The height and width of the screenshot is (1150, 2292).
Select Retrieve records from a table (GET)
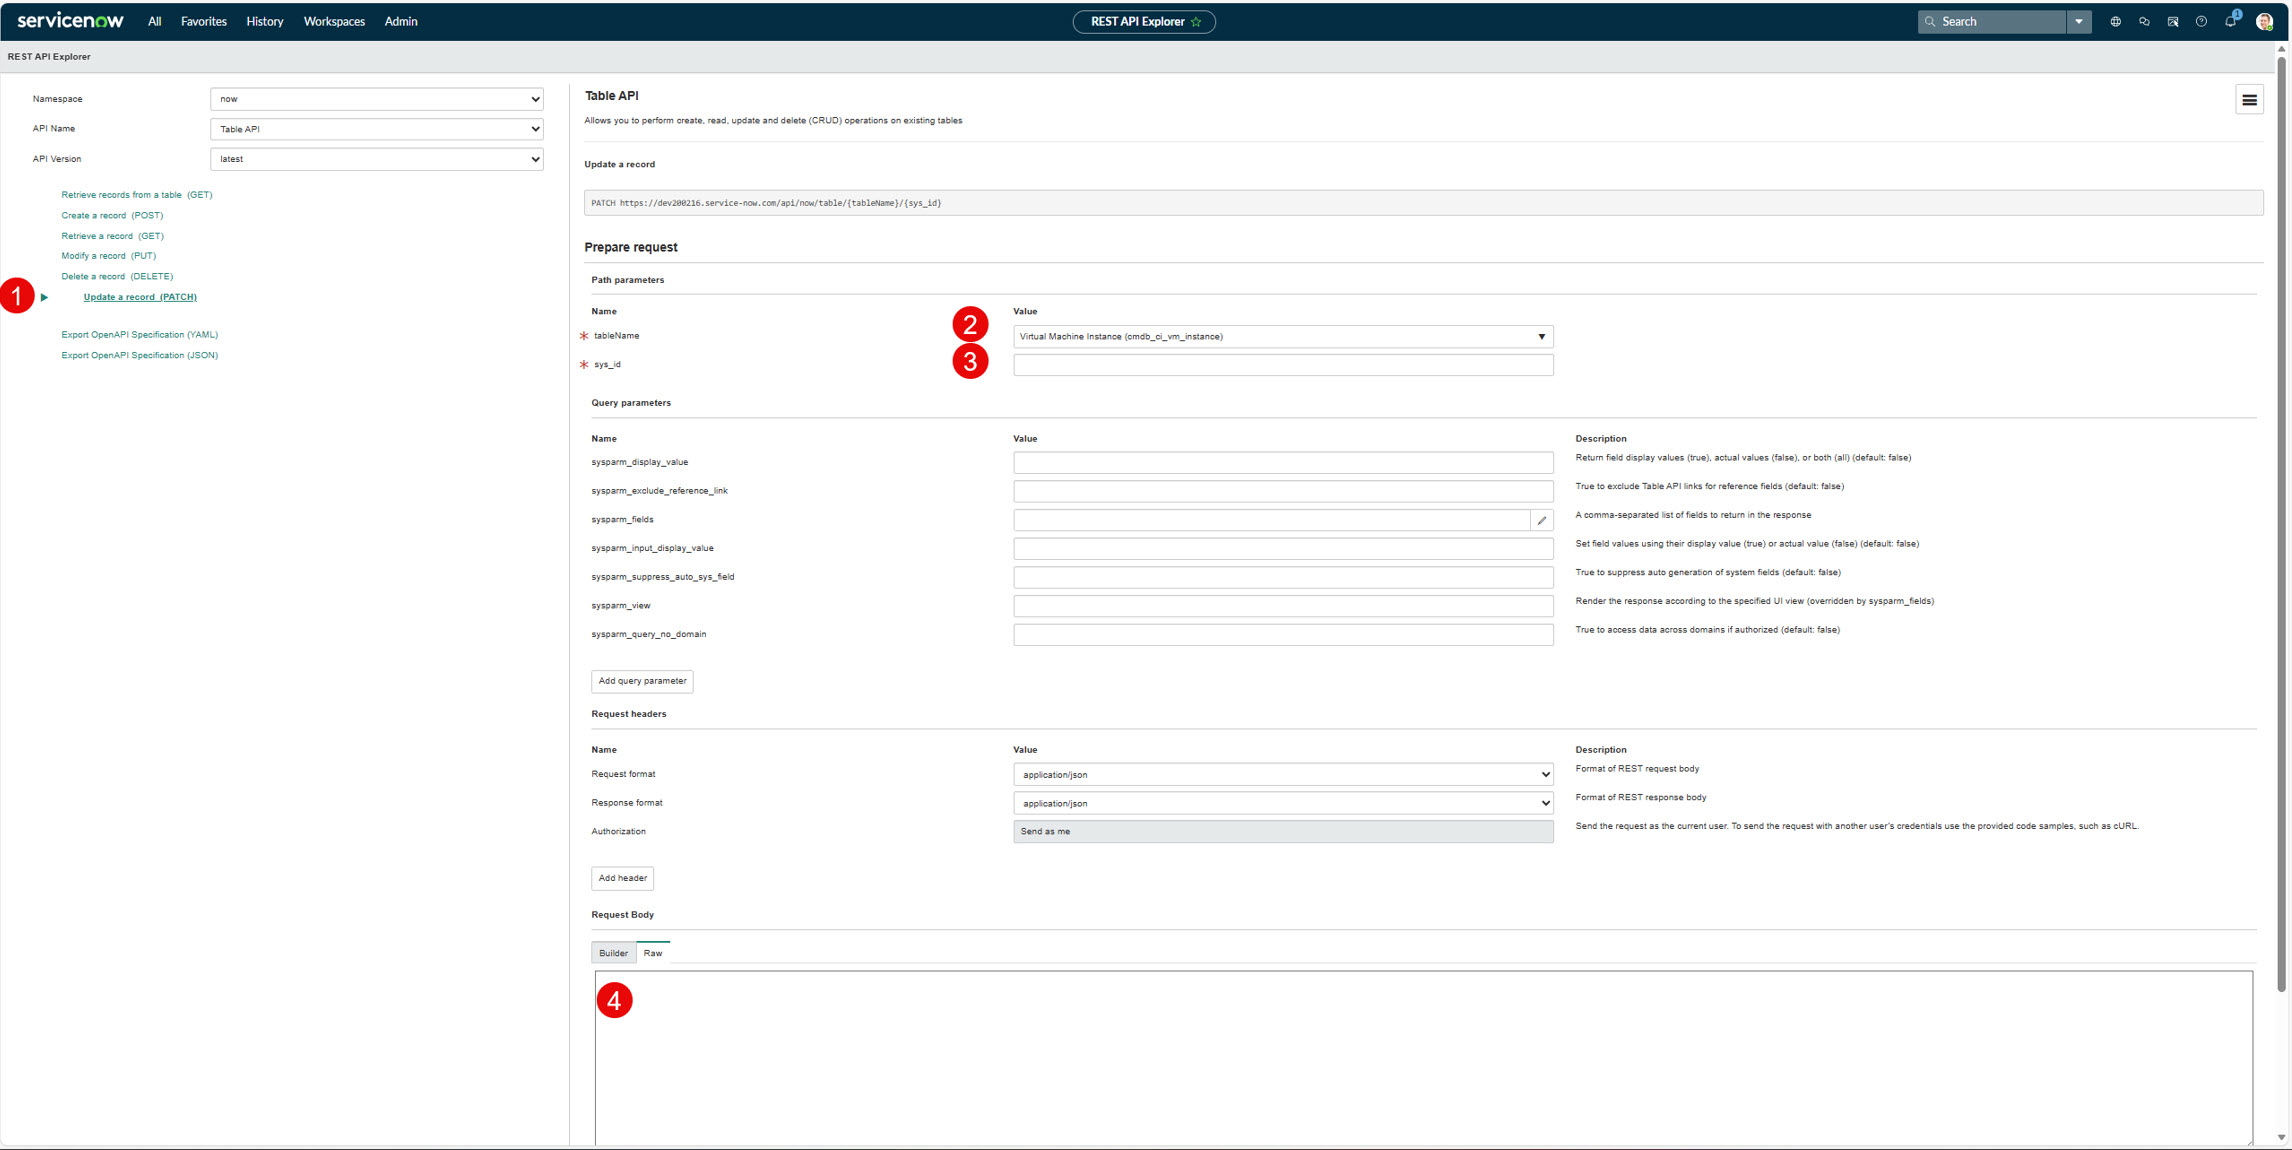[x=137, y=195]
